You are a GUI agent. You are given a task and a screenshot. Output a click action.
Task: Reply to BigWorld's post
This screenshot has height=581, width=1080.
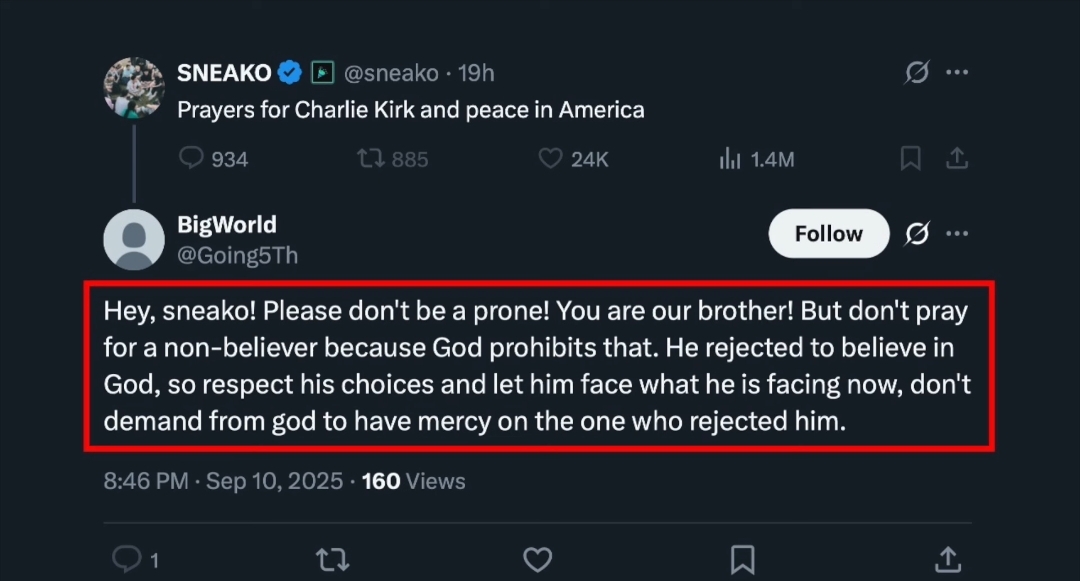127,559
